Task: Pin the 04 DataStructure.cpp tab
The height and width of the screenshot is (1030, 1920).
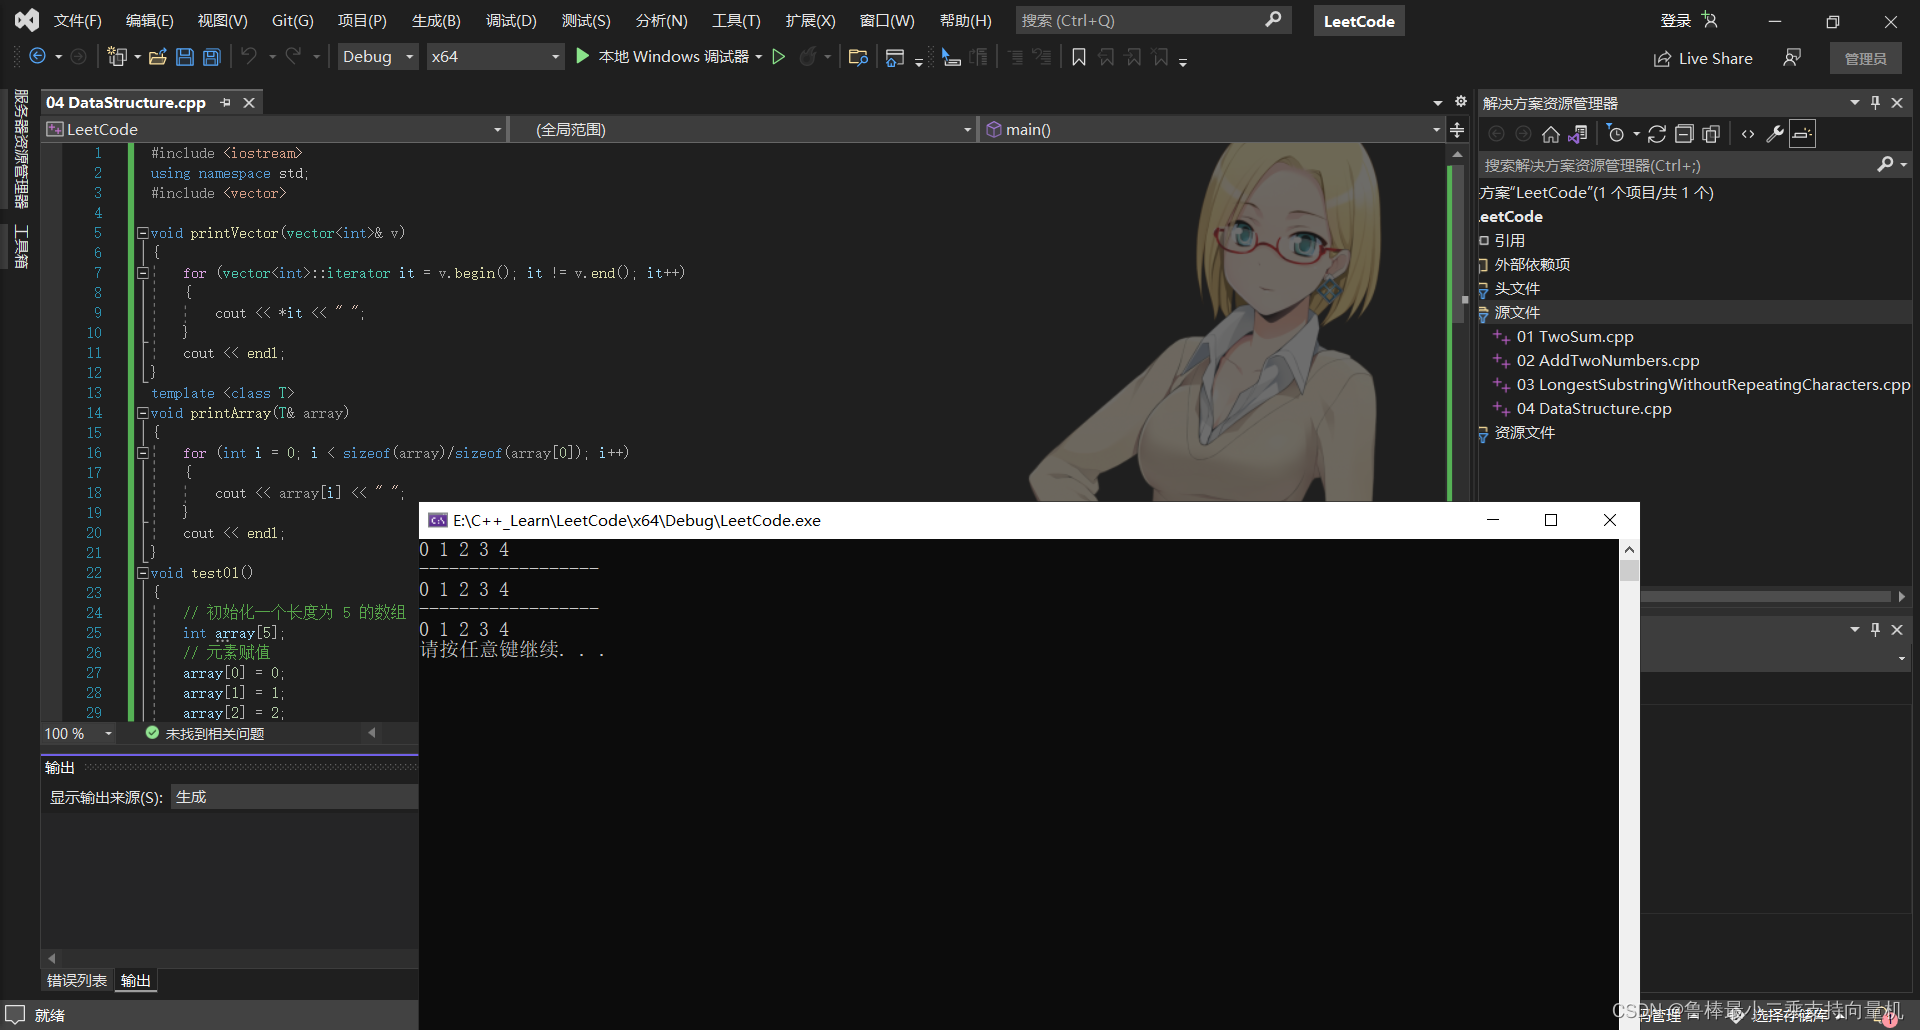Action: point(226,103)
